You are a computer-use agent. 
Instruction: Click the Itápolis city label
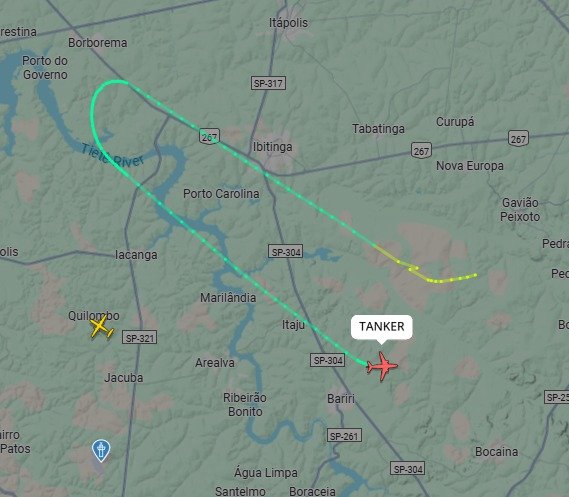(288, 23)
